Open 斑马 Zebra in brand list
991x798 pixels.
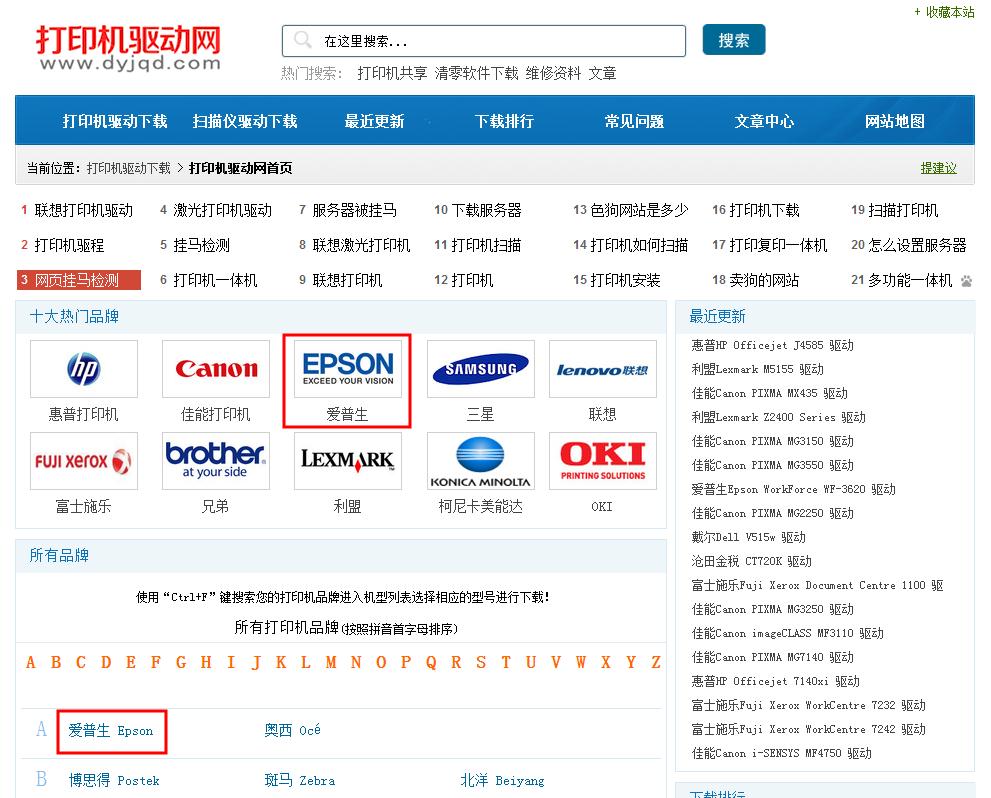click(300, 781)
